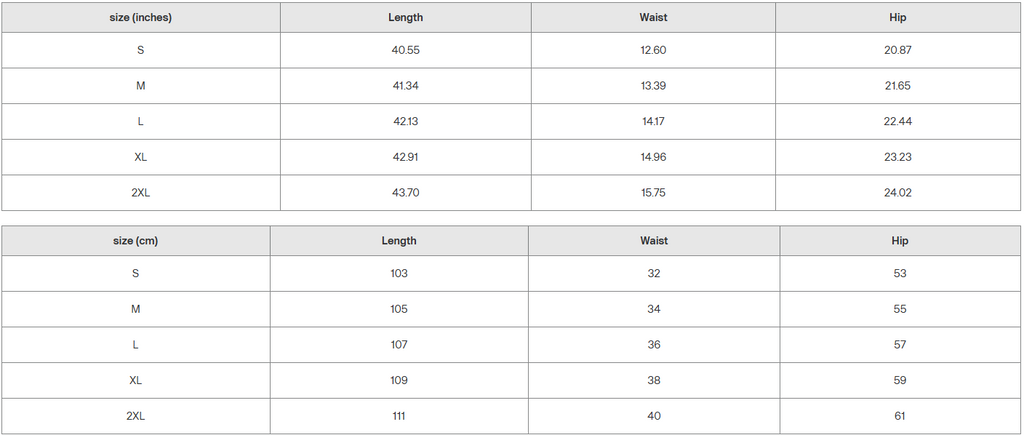Click the 'size (inches)' header cell
This screenshot has width=1024, height=435.
[140, 17]
